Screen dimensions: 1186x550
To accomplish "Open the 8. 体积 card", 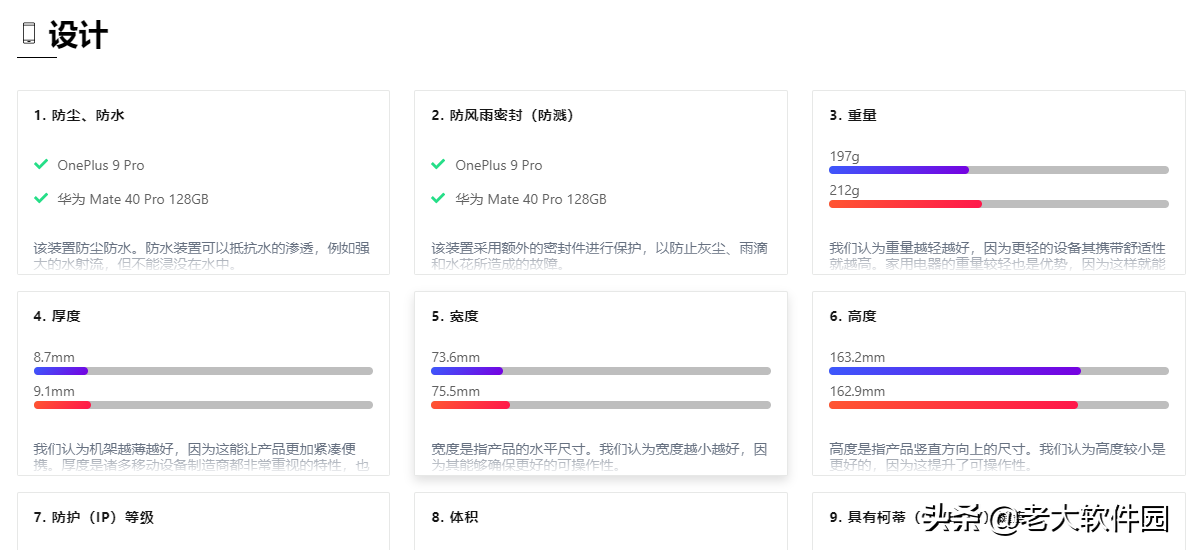I will coord(455,518).
